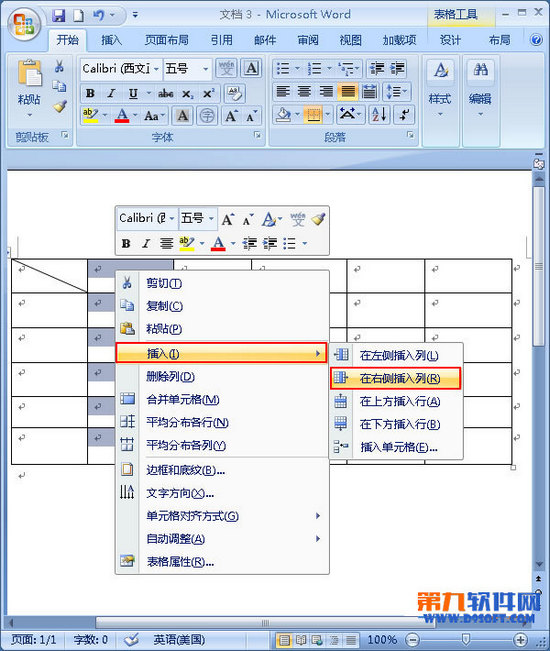Toggle Bold in the ribbon font group

coord(90,94)
